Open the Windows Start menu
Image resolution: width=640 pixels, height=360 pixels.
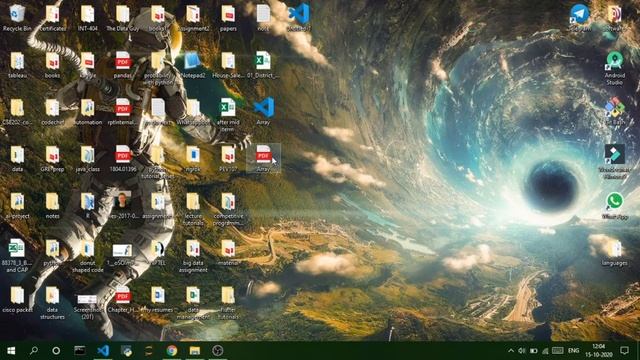tap(11, 351)
